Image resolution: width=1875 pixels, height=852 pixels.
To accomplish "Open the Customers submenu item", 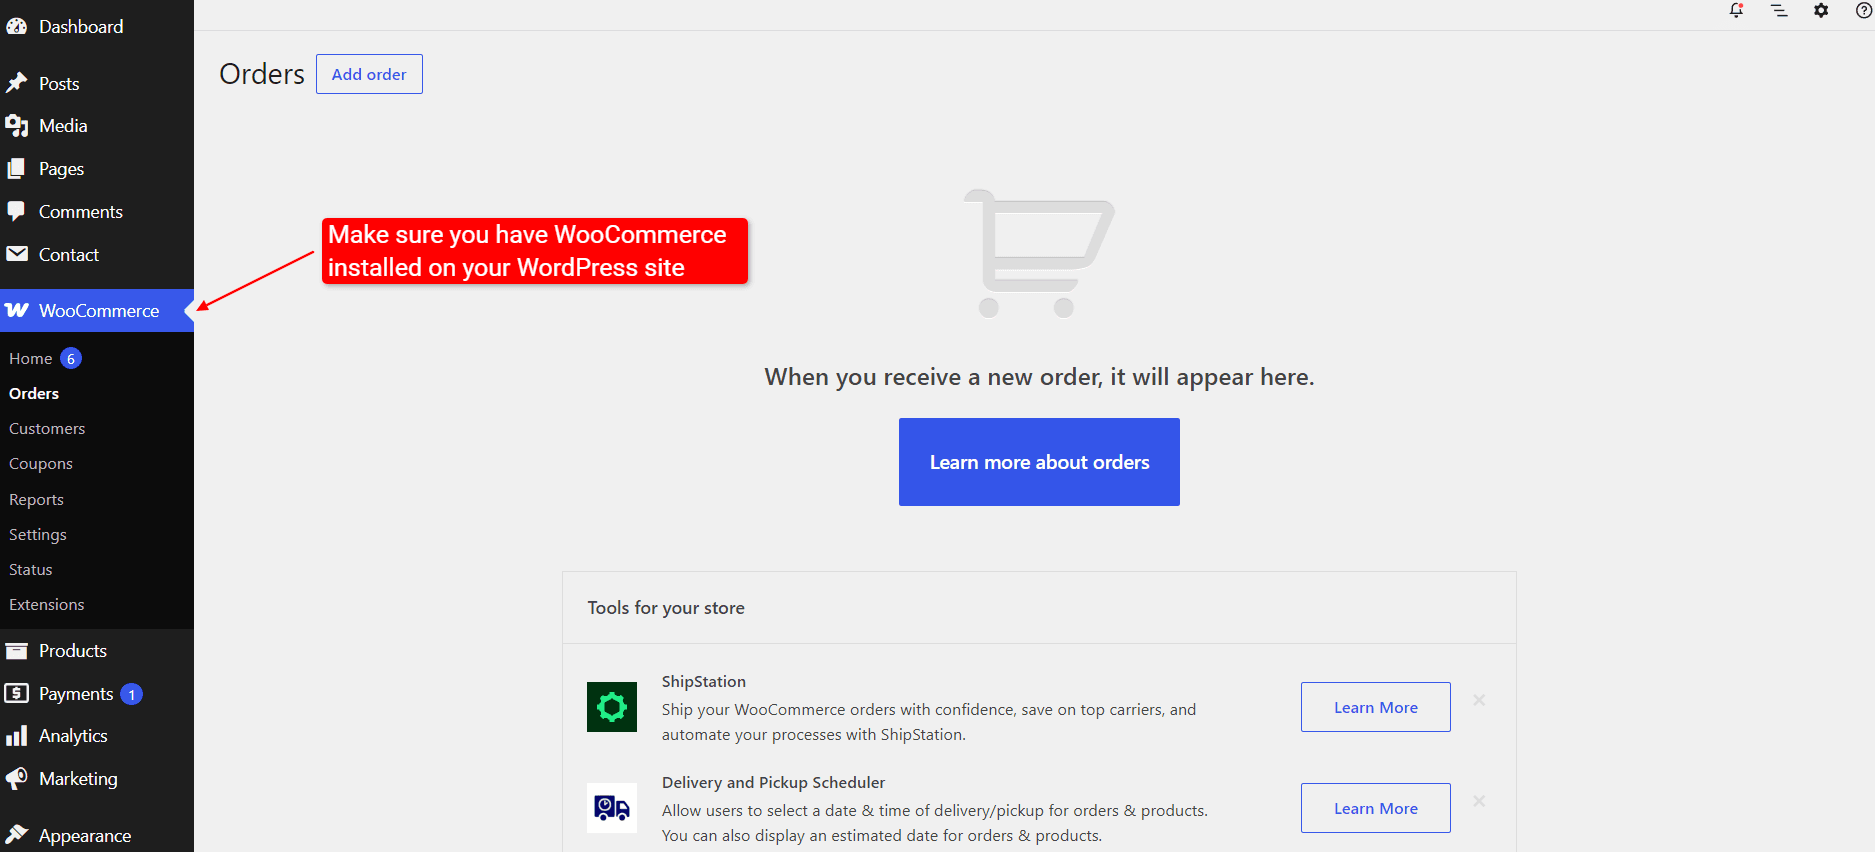I will 47,428.
